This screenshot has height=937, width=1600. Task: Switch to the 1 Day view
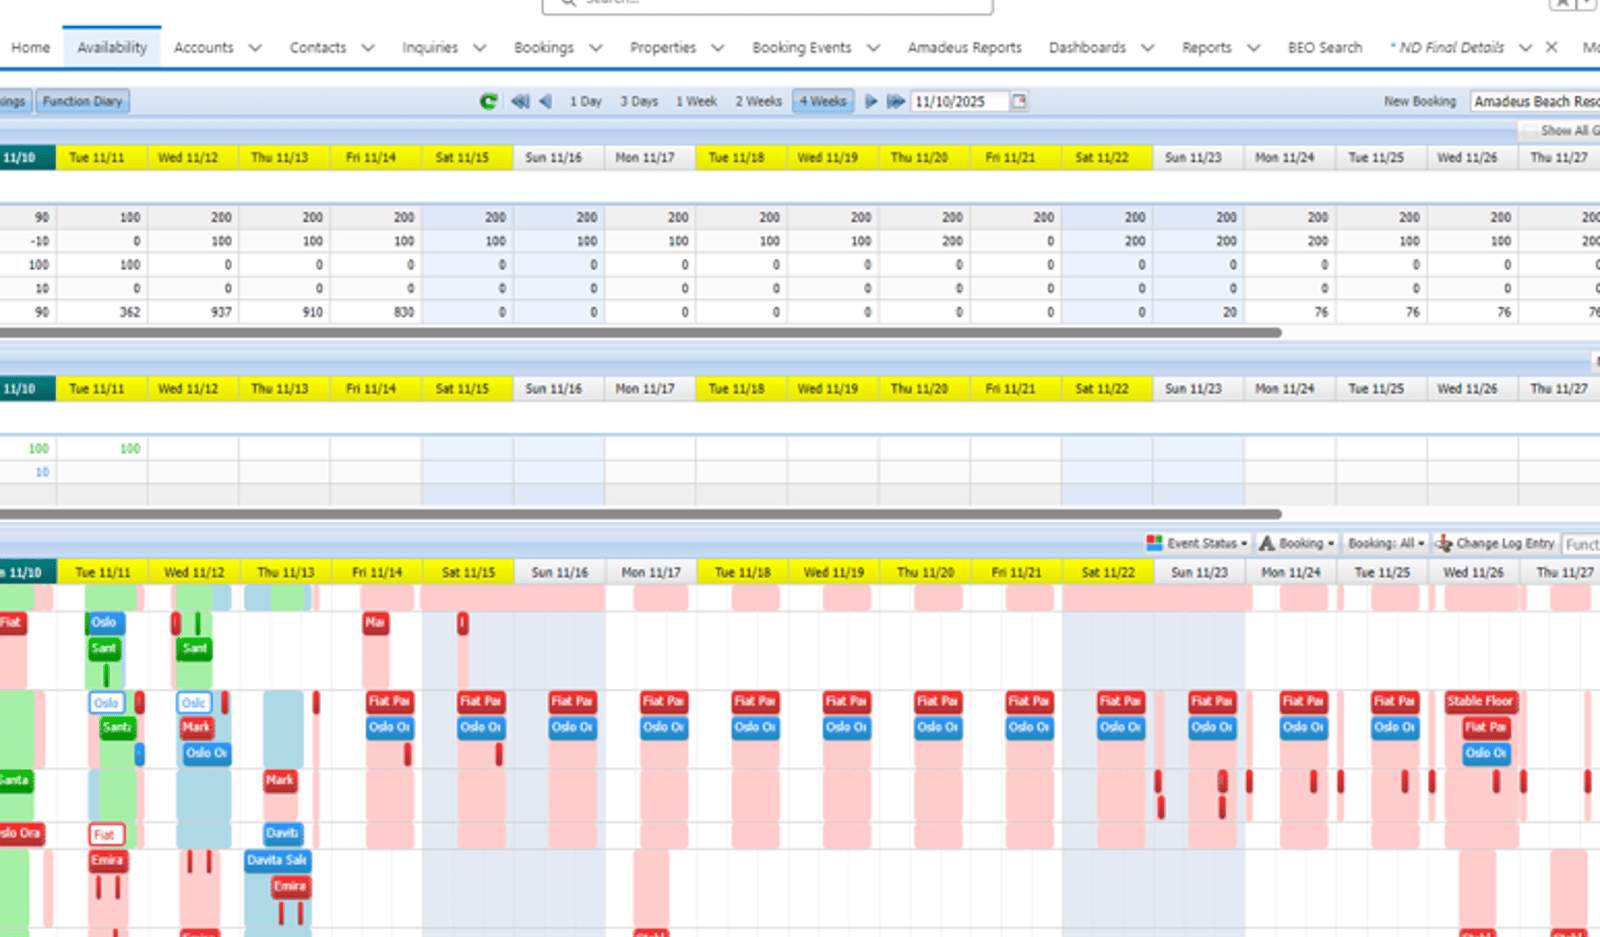[x=586, y=101]
